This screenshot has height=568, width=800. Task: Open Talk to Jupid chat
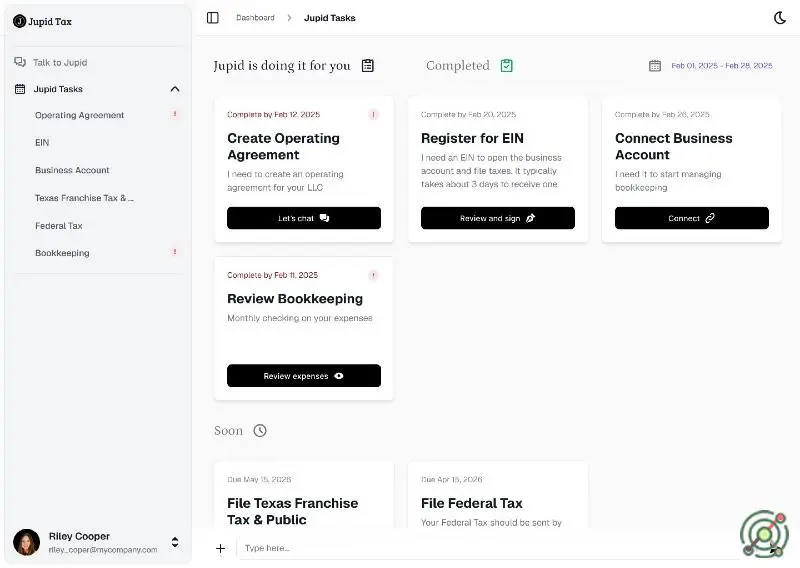(60, 62)
